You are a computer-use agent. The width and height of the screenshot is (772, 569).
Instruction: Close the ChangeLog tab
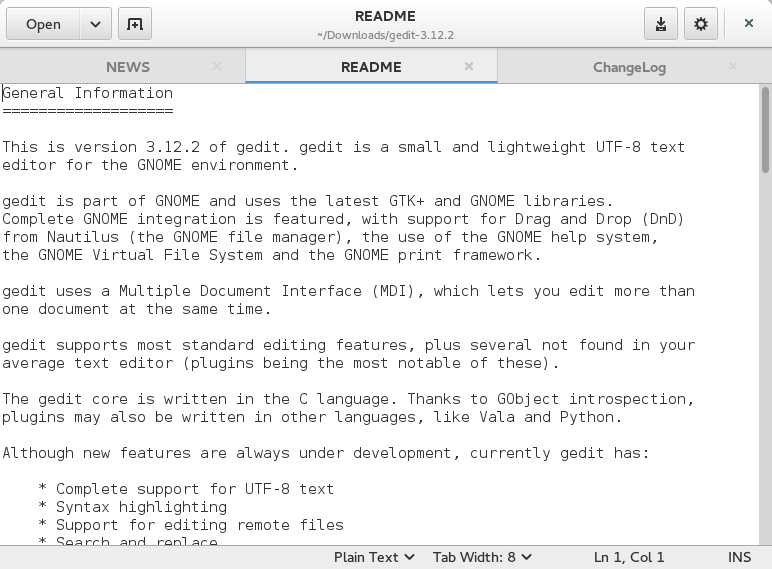[733, 66]
